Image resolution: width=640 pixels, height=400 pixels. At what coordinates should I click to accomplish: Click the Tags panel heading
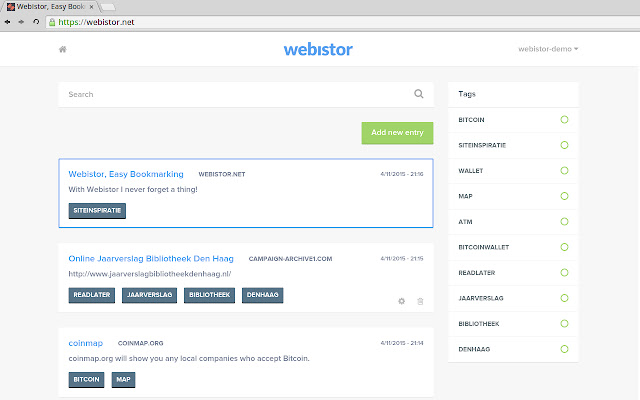467,94
